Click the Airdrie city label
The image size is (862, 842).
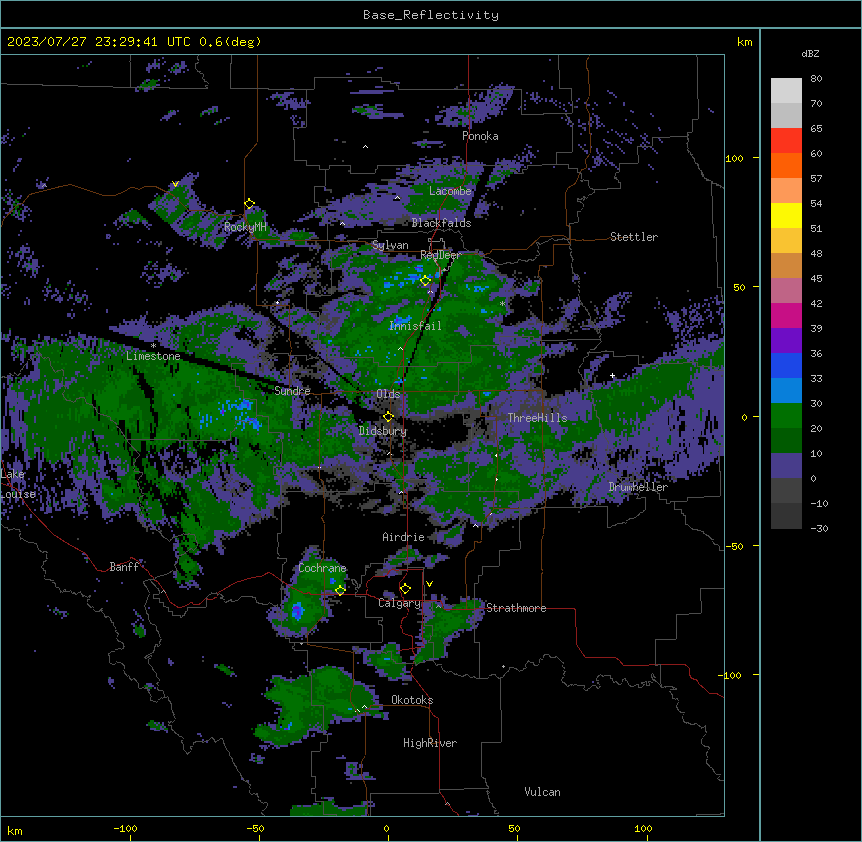coord(403,536)
